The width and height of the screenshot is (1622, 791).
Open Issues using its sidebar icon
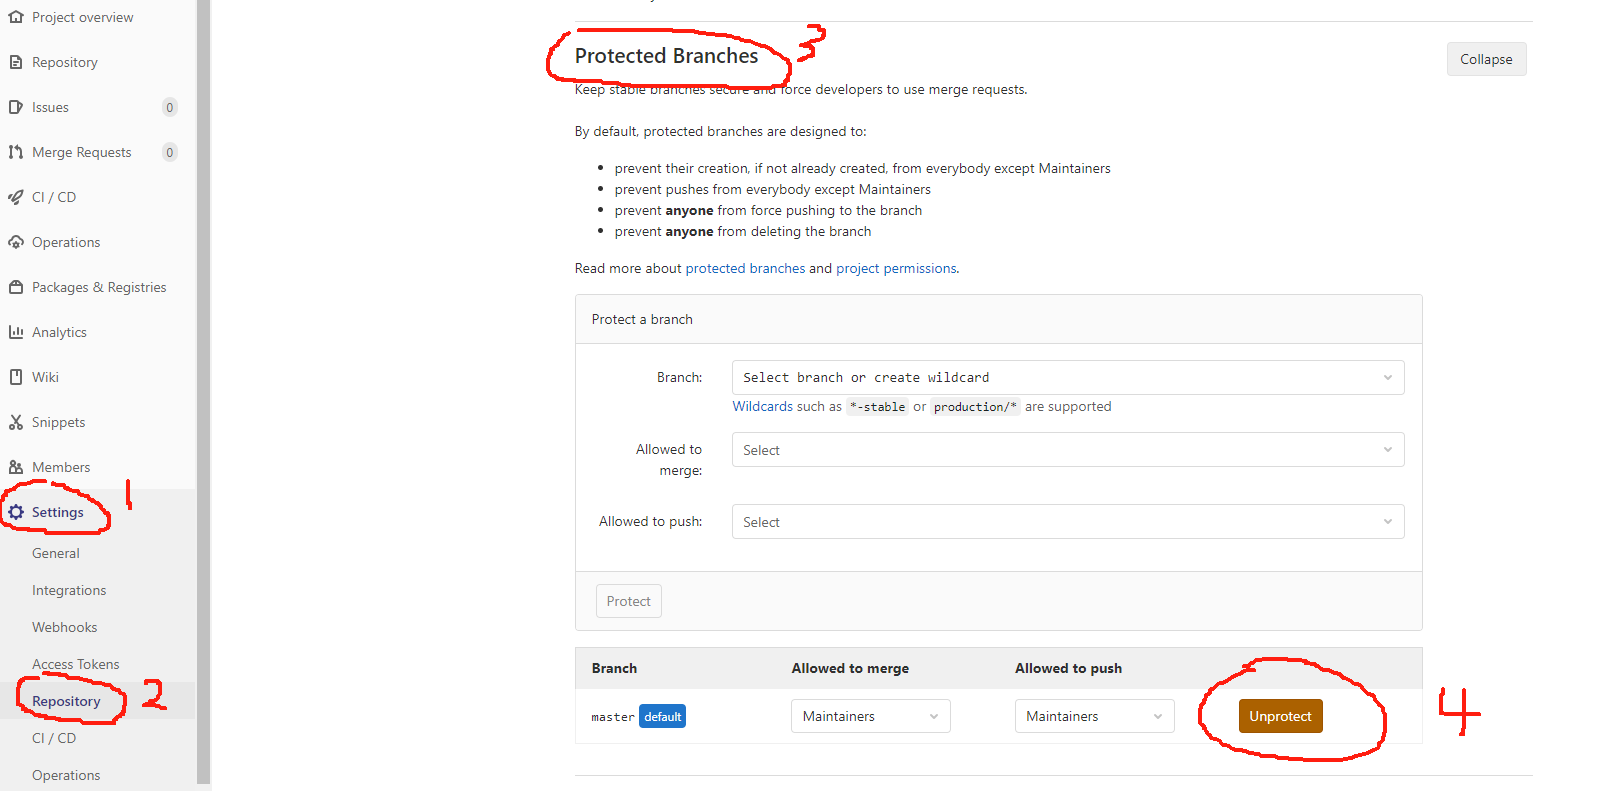pos(16,107)
